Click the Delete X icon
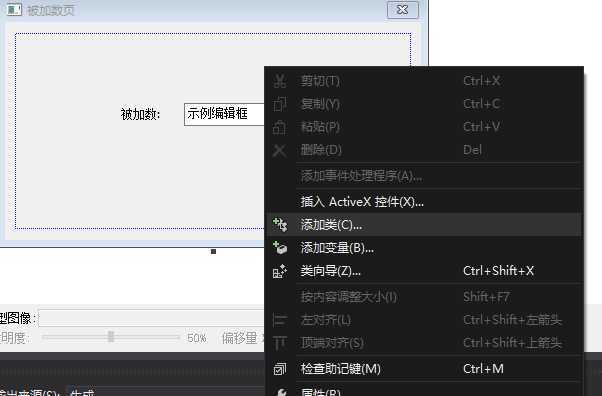The width and height of the screenshot is (602, 396). 280,151
